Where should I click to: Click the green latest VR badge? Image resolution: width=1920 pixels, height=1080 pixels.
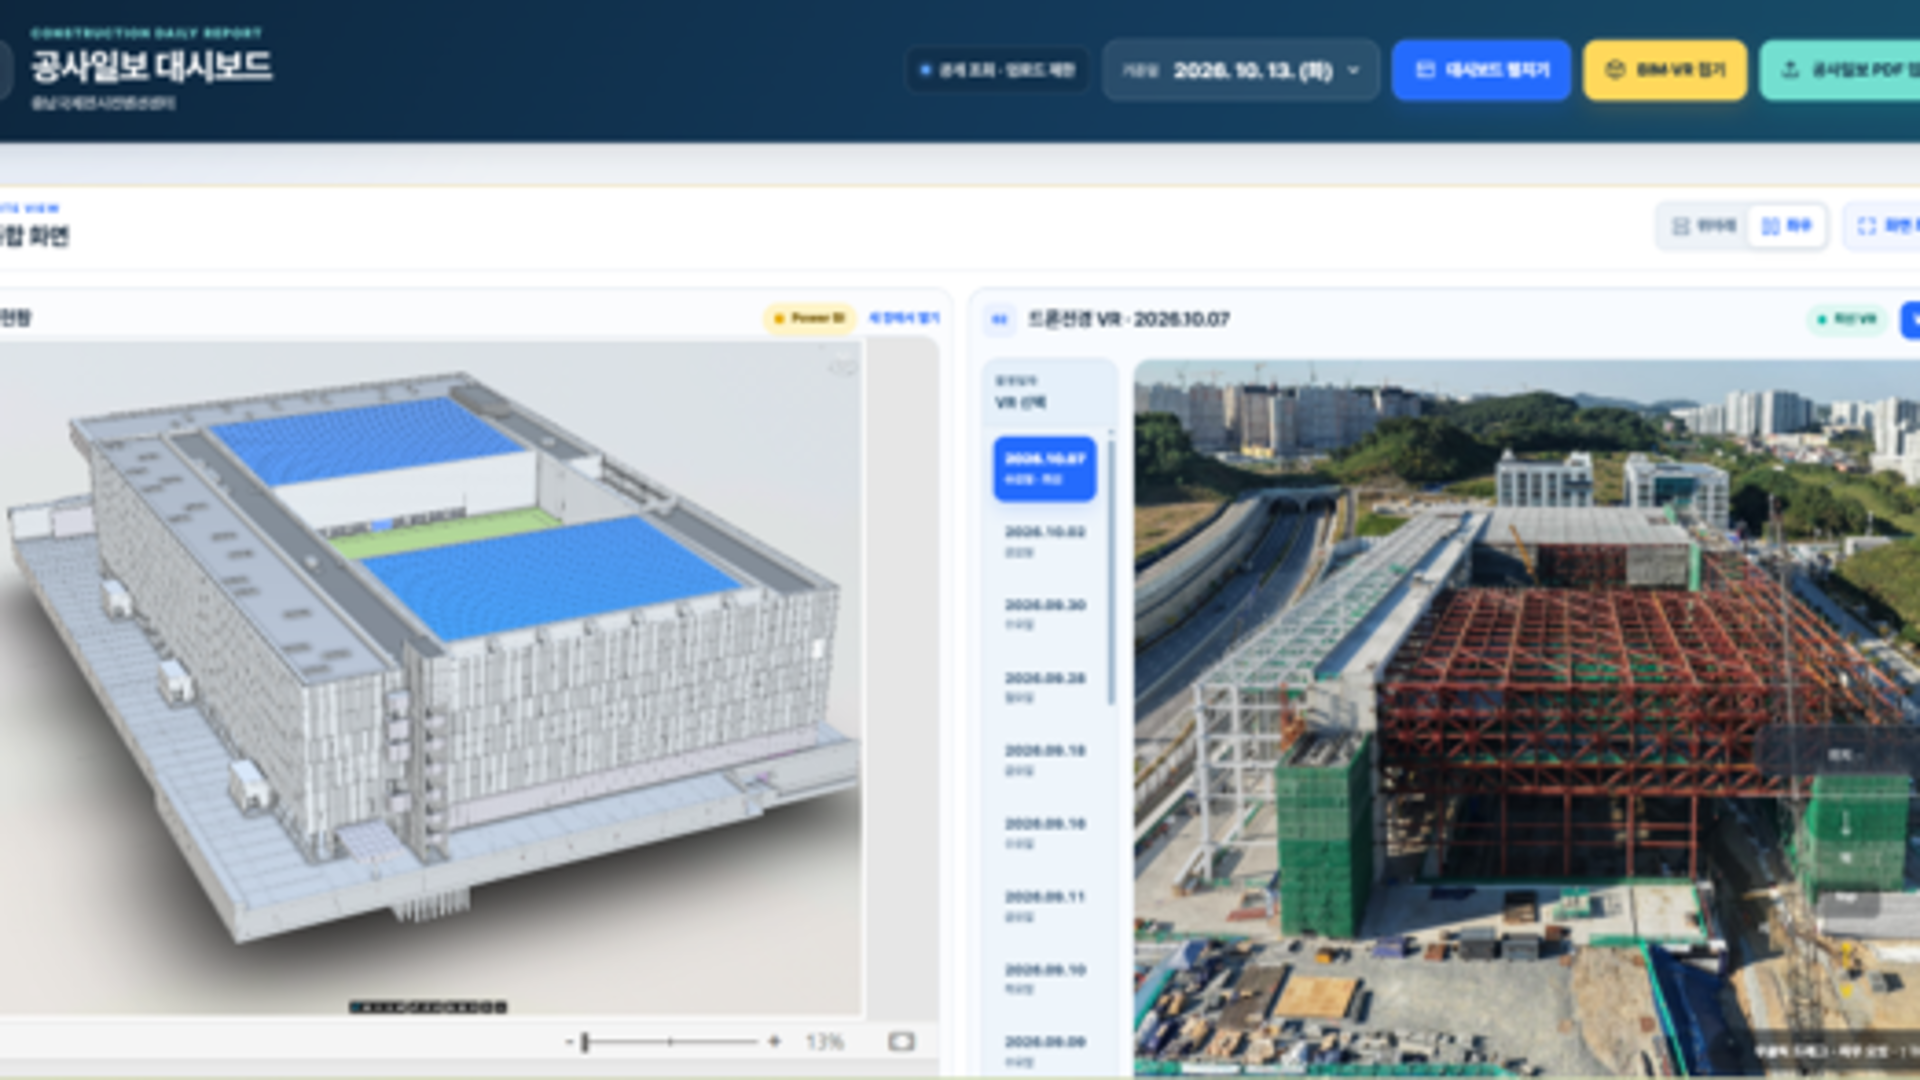point(1847,319)
